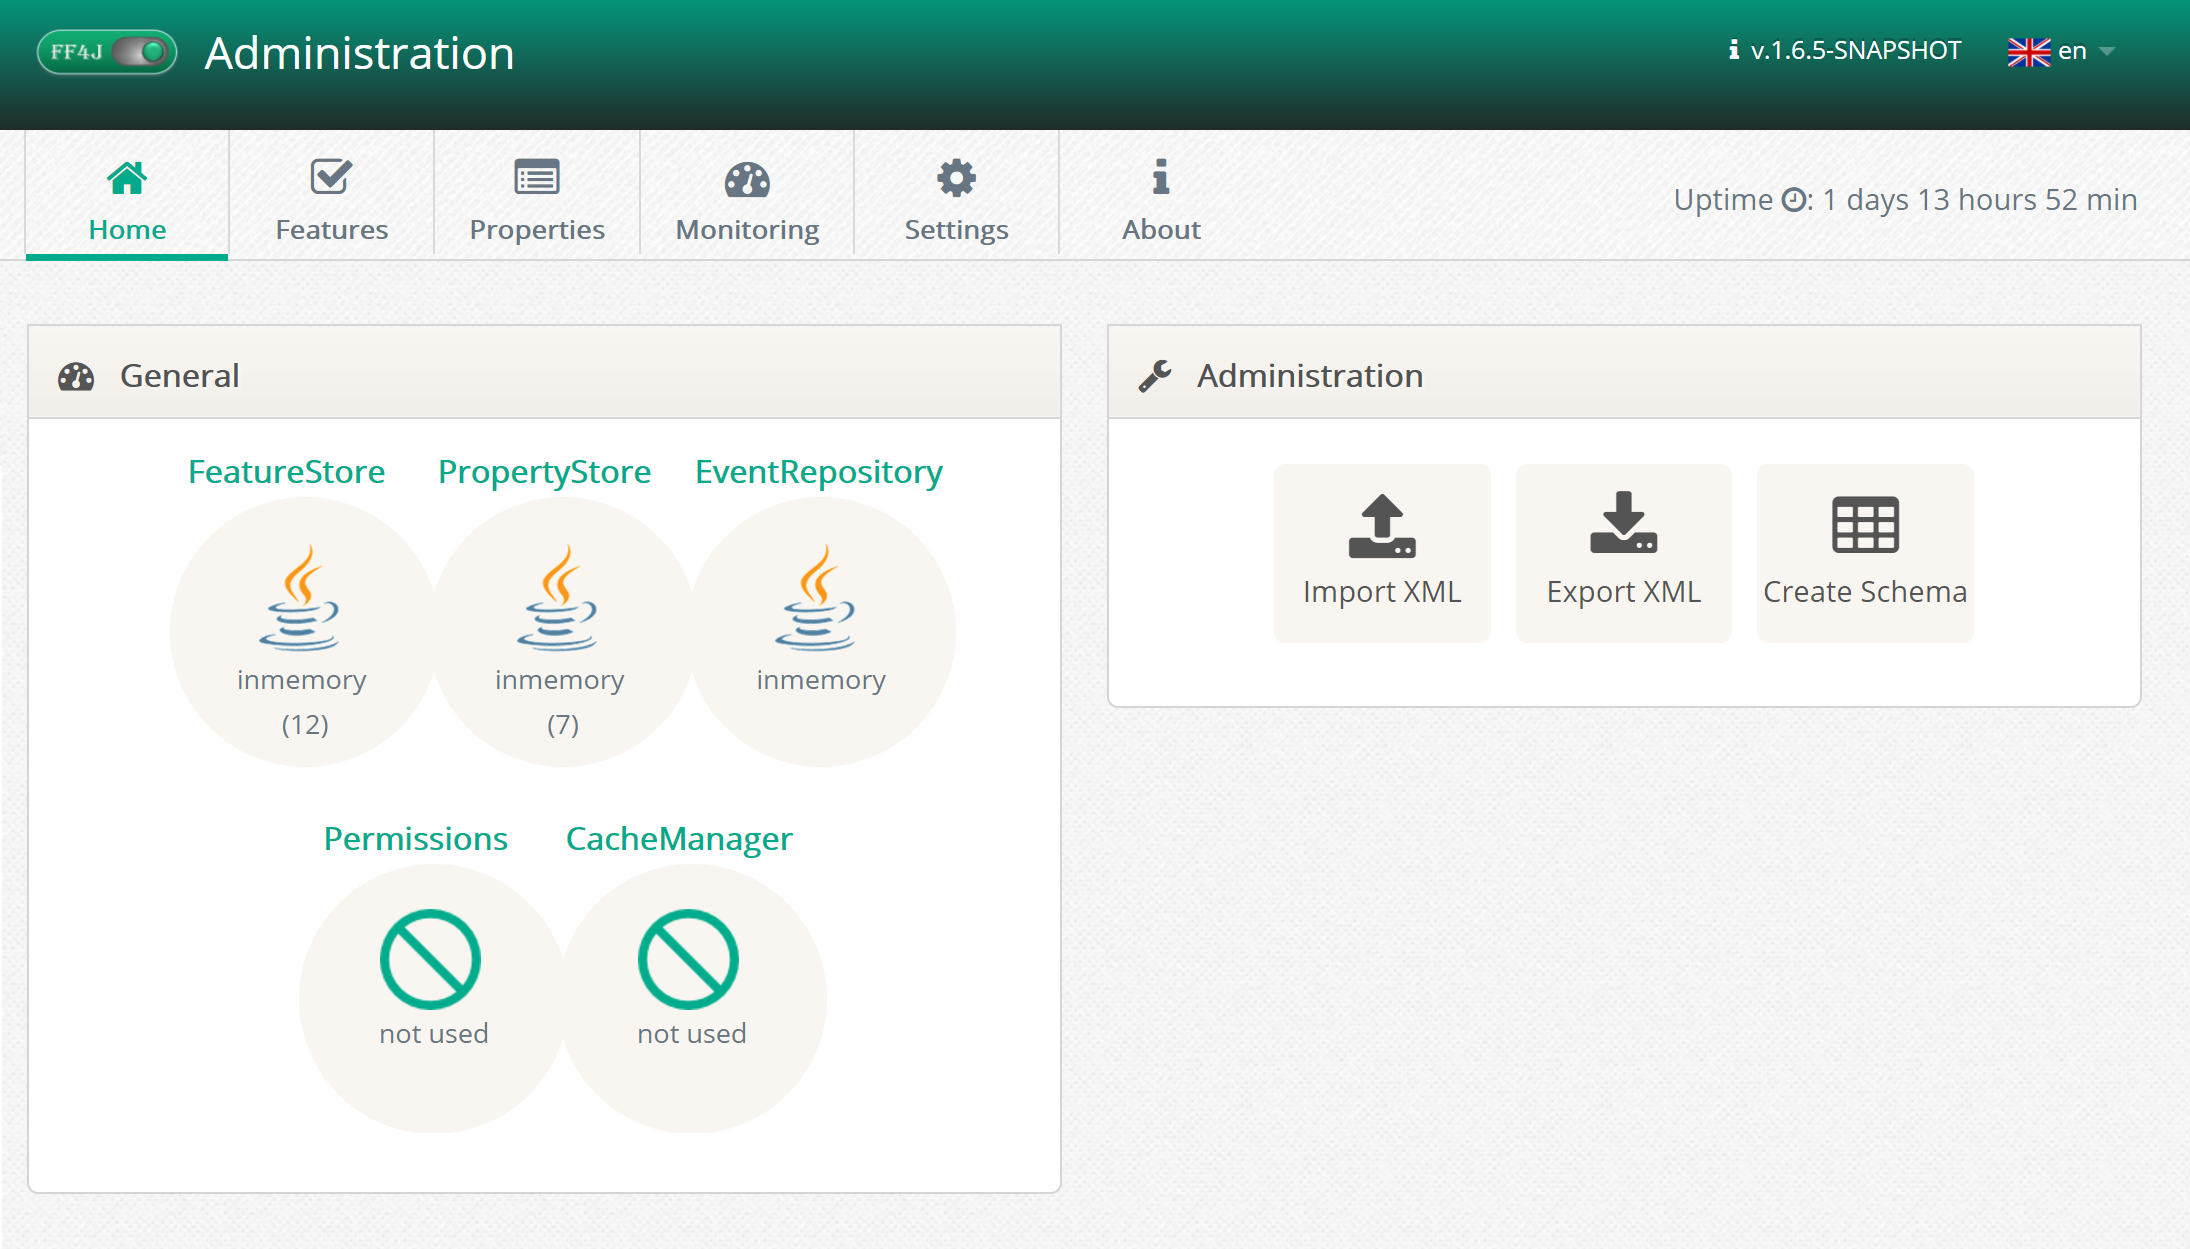Click the UK flag language icon

pos(2028,51)
